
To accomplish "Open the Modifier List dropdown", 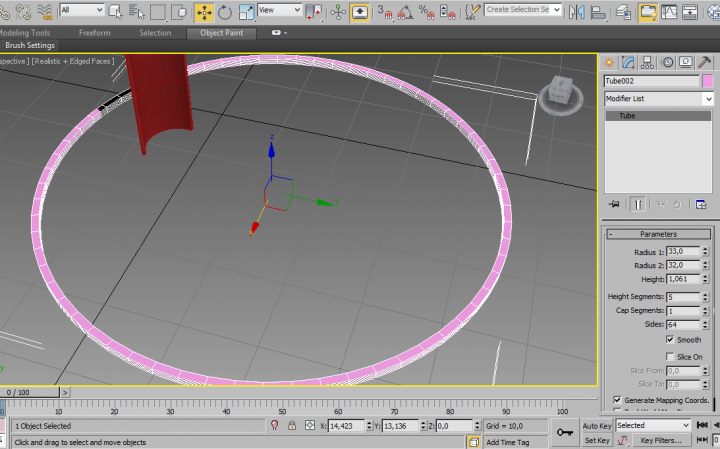I will pos(659,99).
